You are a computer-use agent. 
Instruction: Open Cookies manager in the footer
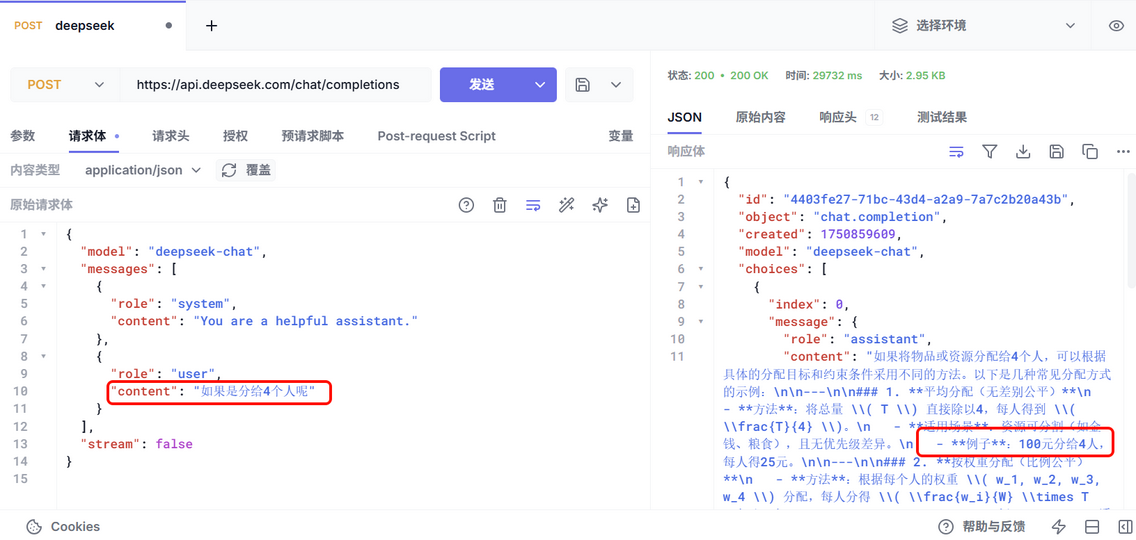(63, 526)
